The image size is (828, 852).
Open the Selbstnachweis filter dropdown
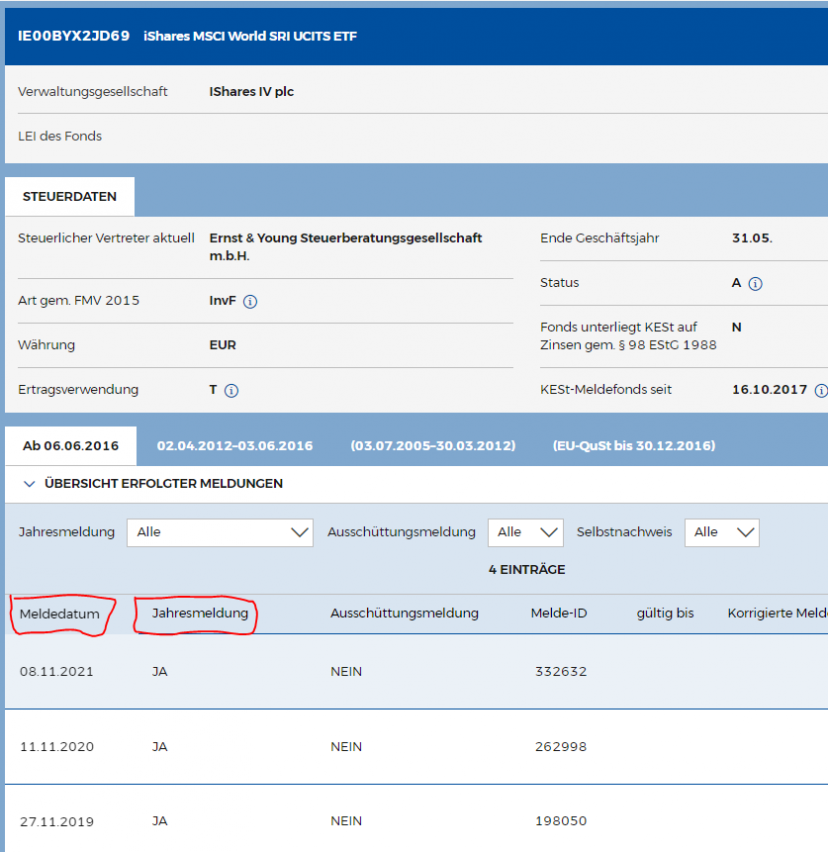coord(722,532)
